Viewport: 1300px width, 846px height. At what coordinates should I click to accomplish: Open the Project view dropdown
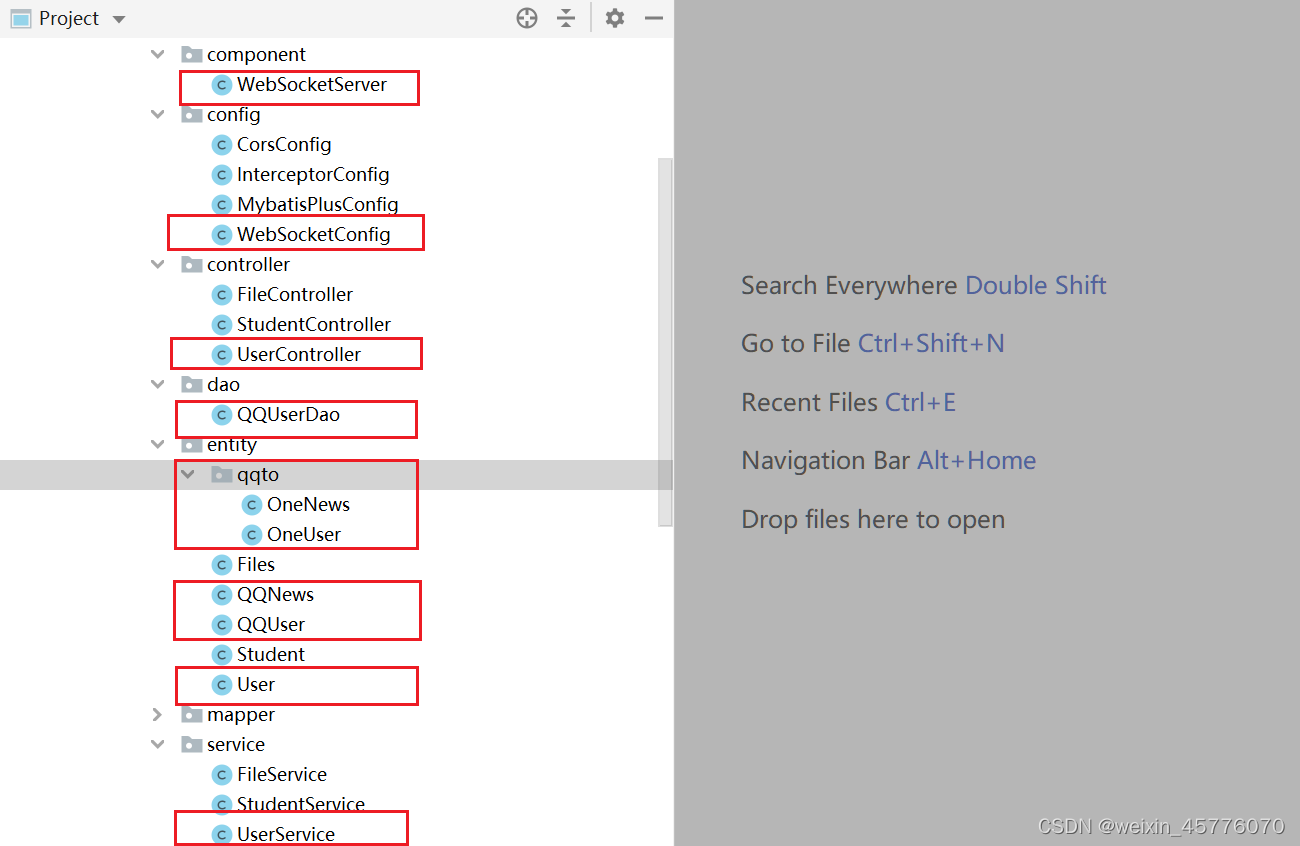(x=119, y=19)
